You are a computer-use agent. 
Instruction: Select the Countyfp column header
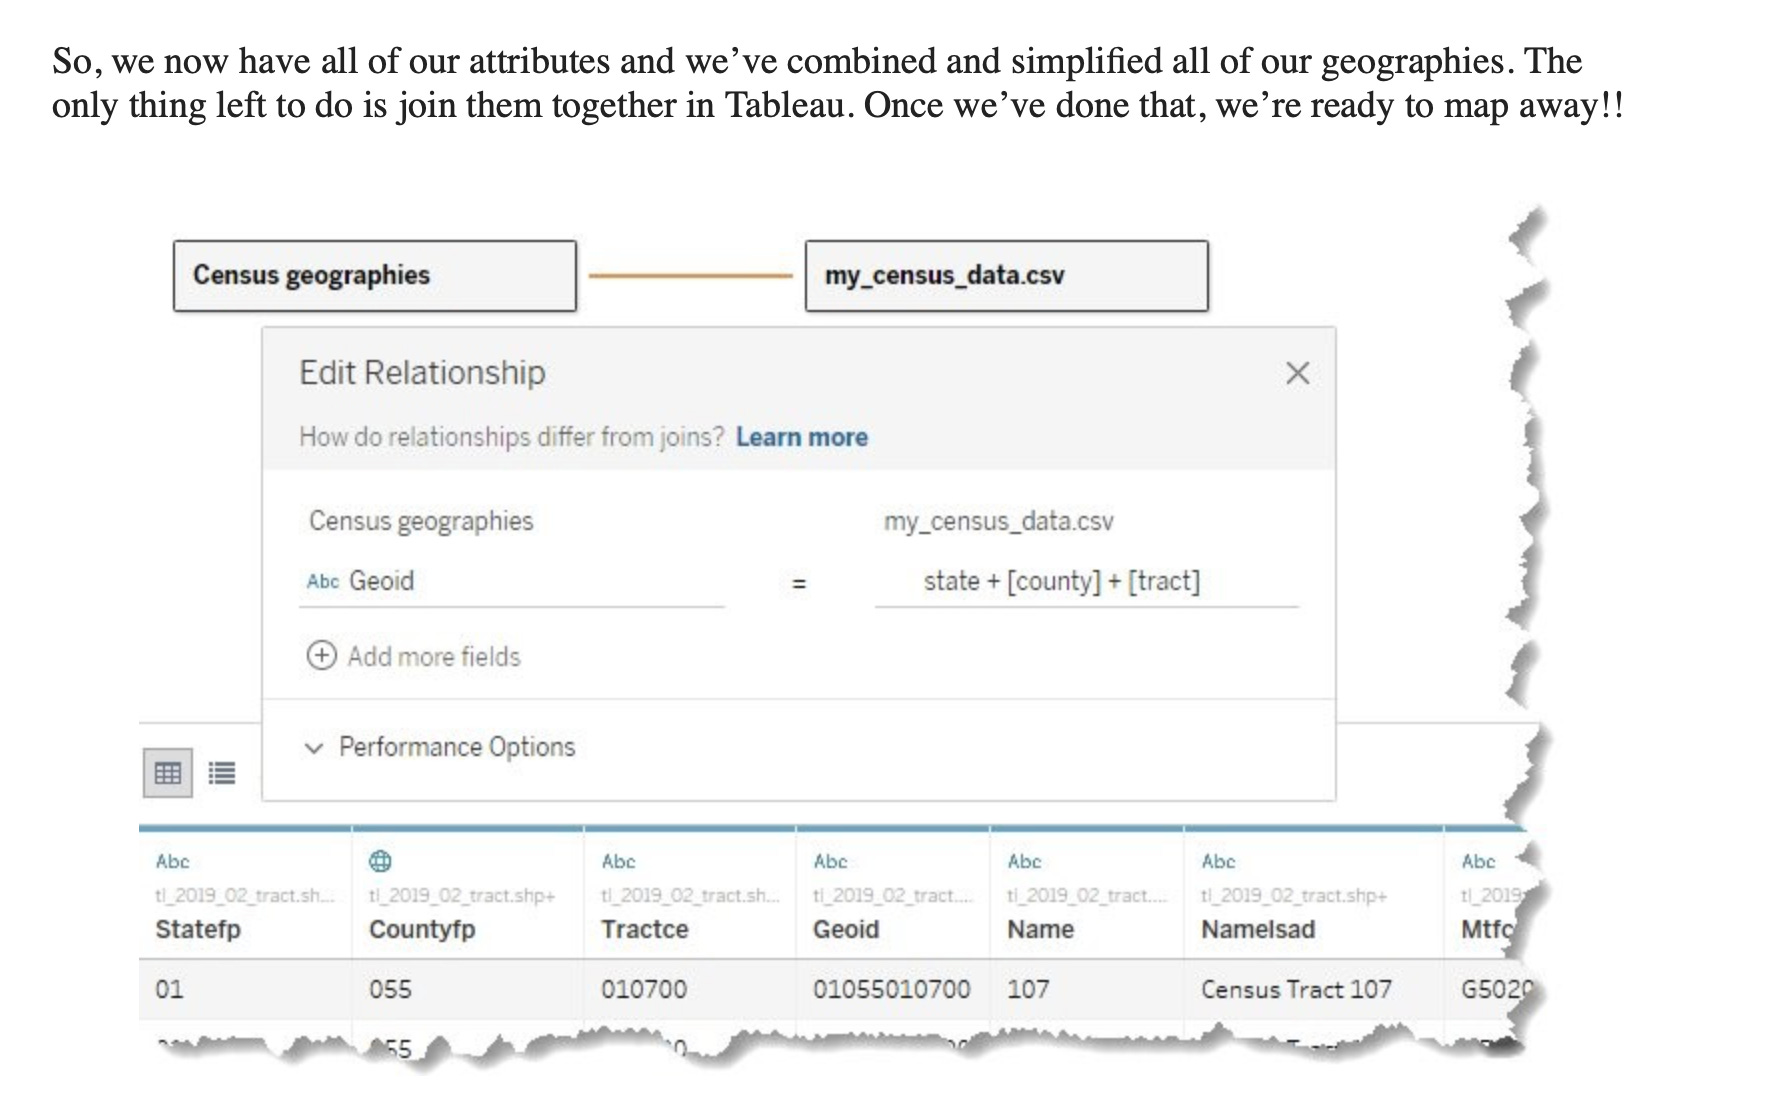[x=422, y=929]
